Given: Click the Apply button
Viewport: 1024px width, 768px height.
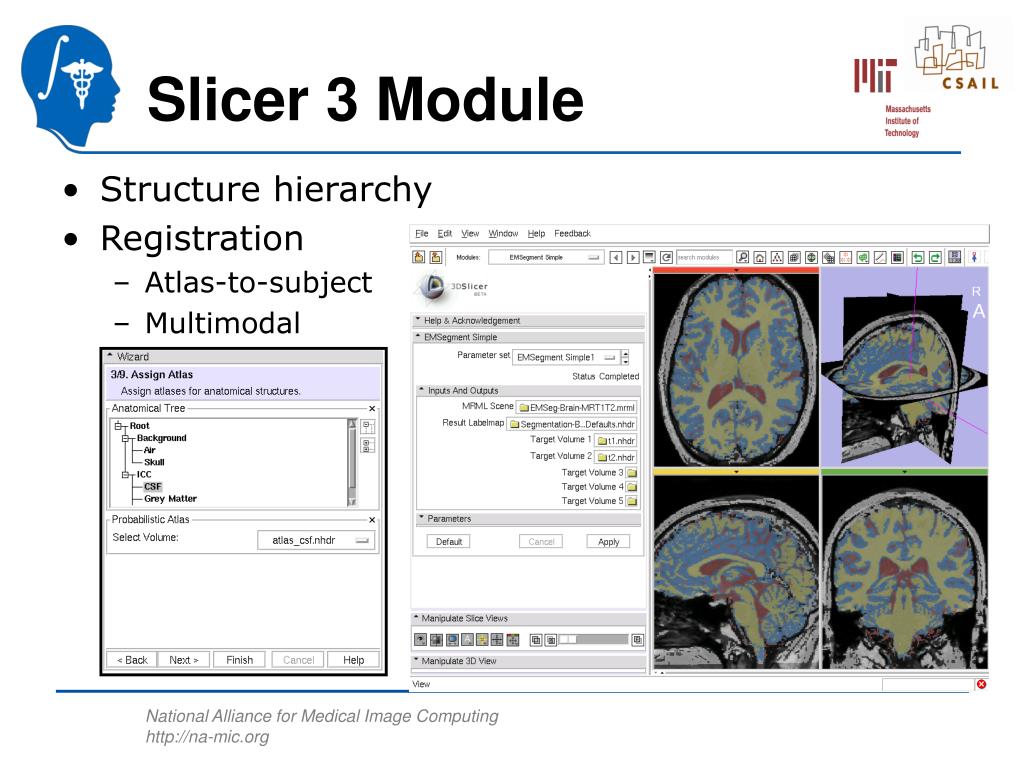Looking at the screenshot, I should [x=608, y=541].
